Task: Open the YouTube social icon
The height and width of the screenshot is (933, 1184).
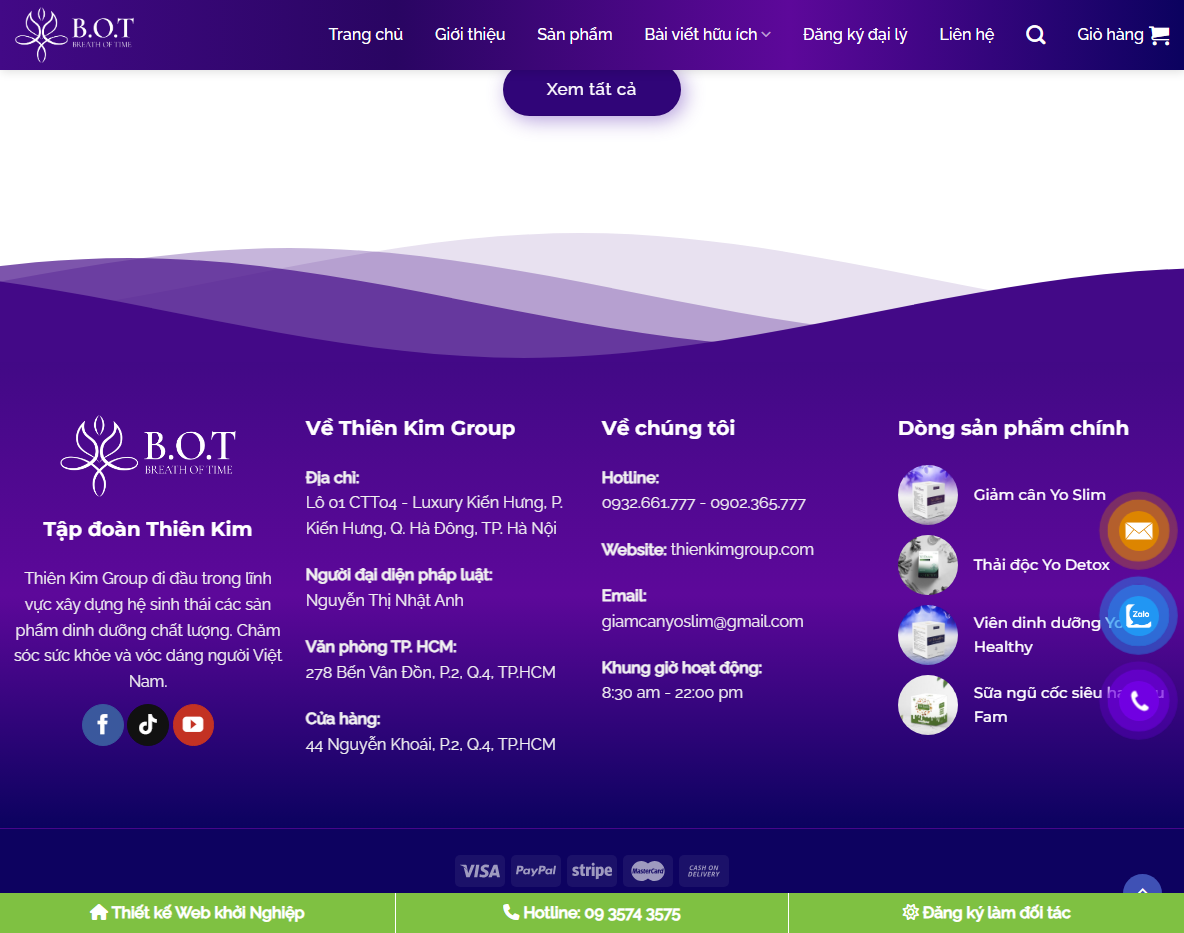Action: pyautogui.click(x=193, y=725)
